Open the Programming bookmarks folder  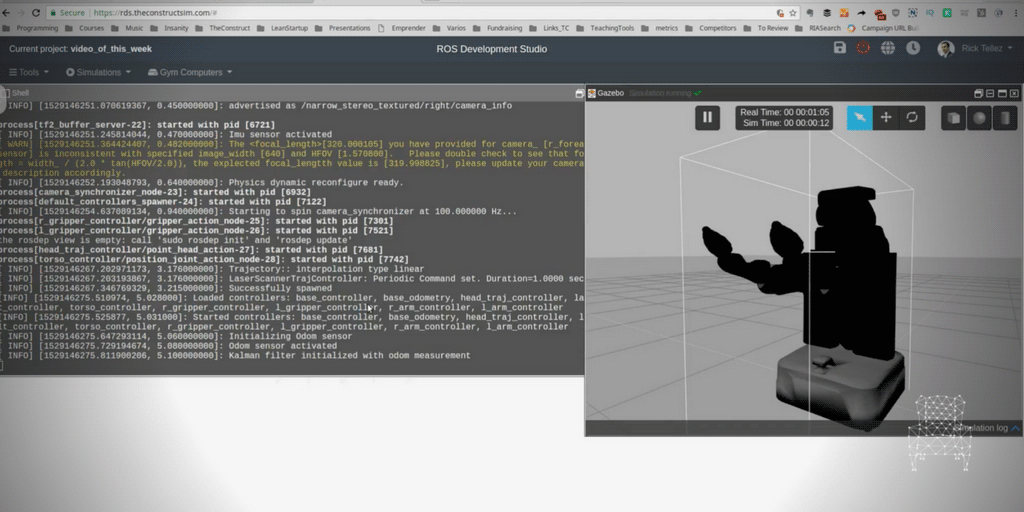[x=31, y=28]
